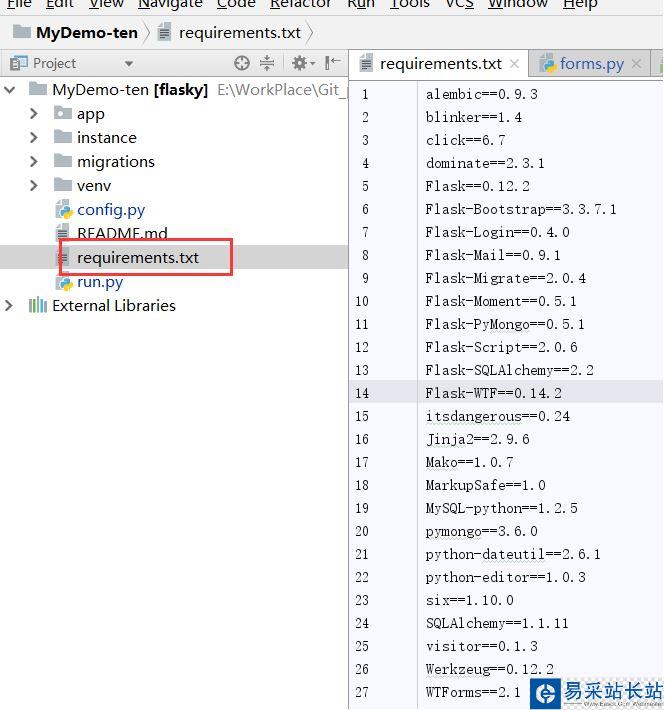The width and height of the screenshot is (664, 710).
Task: Open the Code menu
Action: click(236, 4)
